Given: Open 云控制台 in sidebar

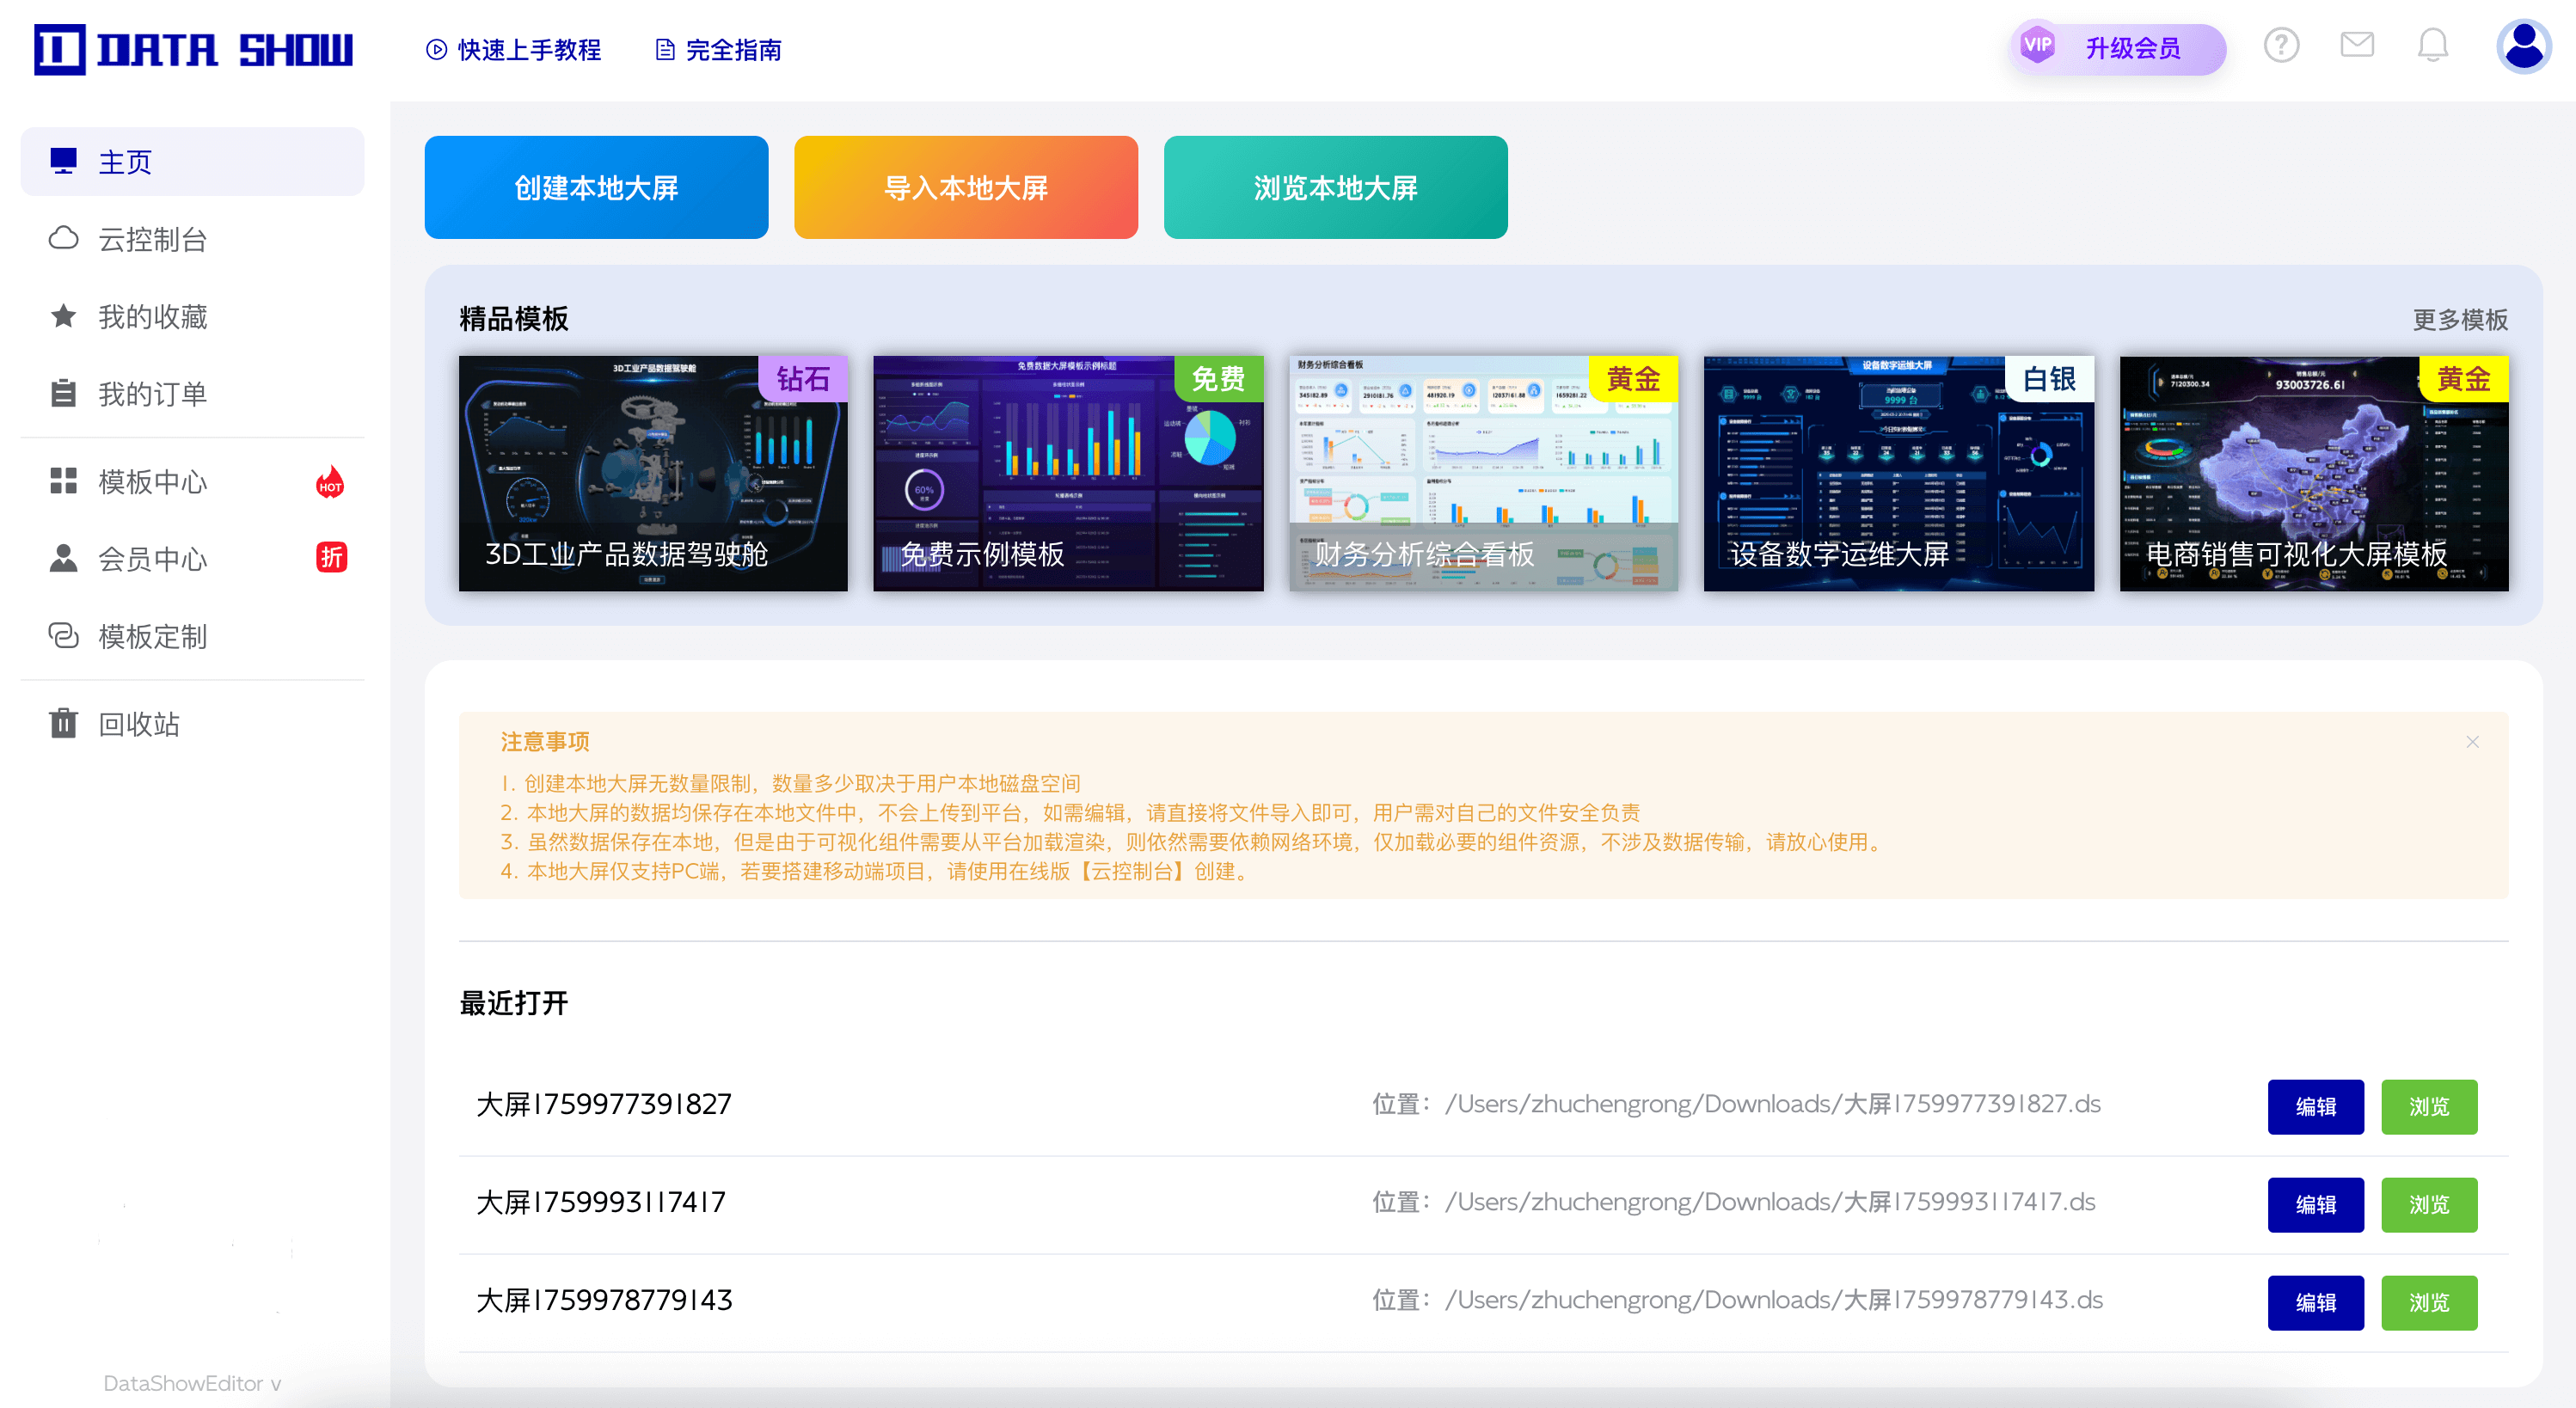Looking at the screenshot, I should pyautogui.click(x=152, y=240).
